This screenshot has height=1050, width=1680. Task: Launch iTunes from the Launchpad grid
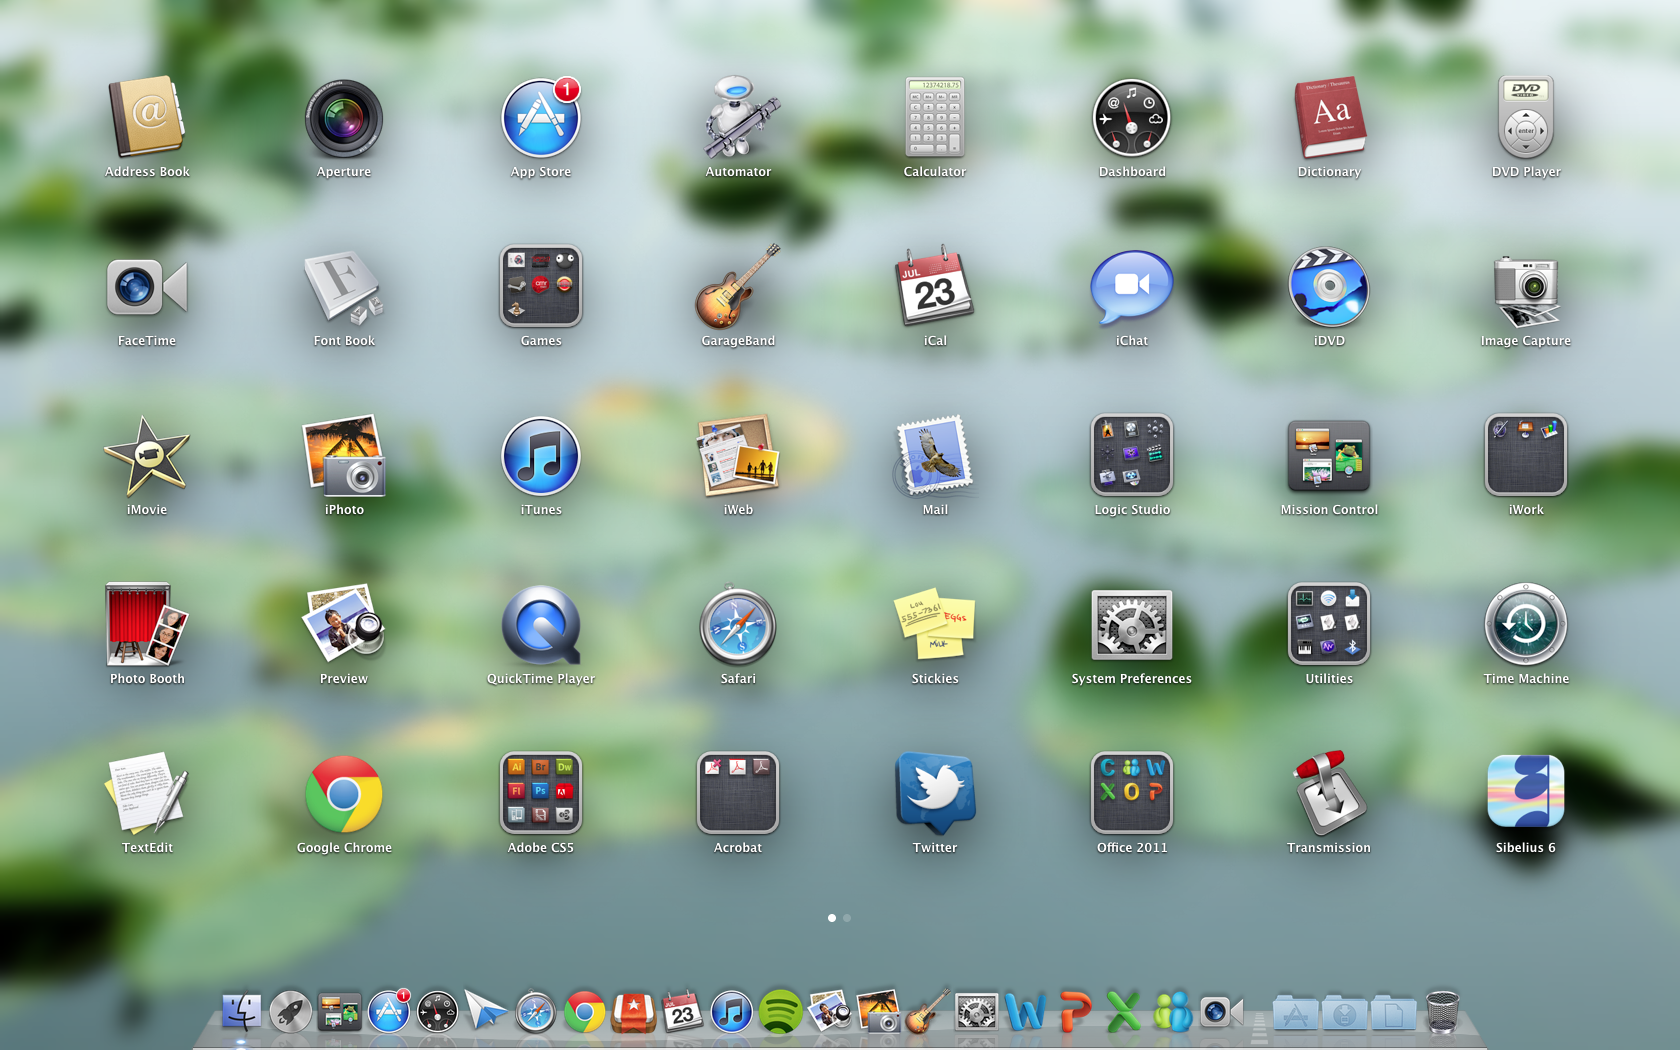click(541, 456)
